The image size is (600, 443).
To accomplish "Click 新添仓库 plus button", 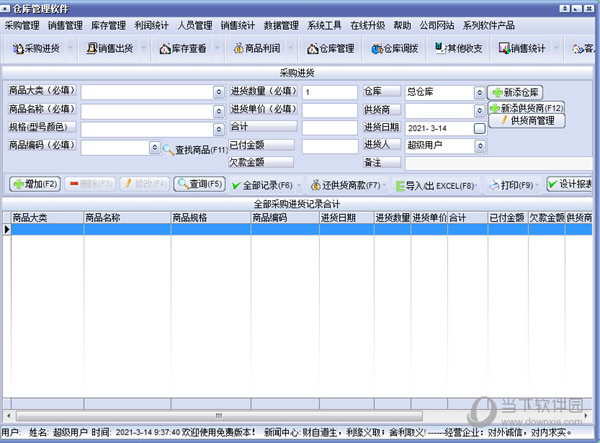I will point(515,92).
